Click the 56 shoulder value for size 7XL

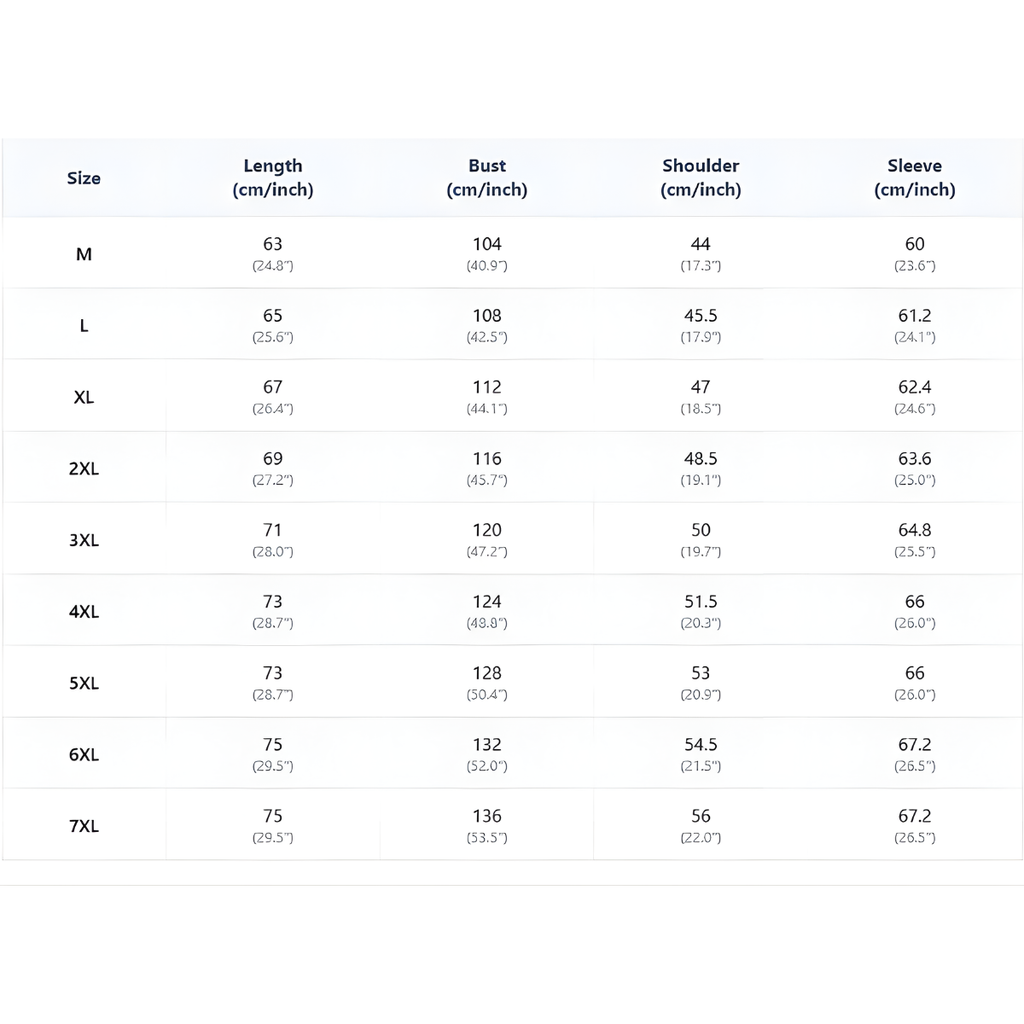(x=701, y=816)
